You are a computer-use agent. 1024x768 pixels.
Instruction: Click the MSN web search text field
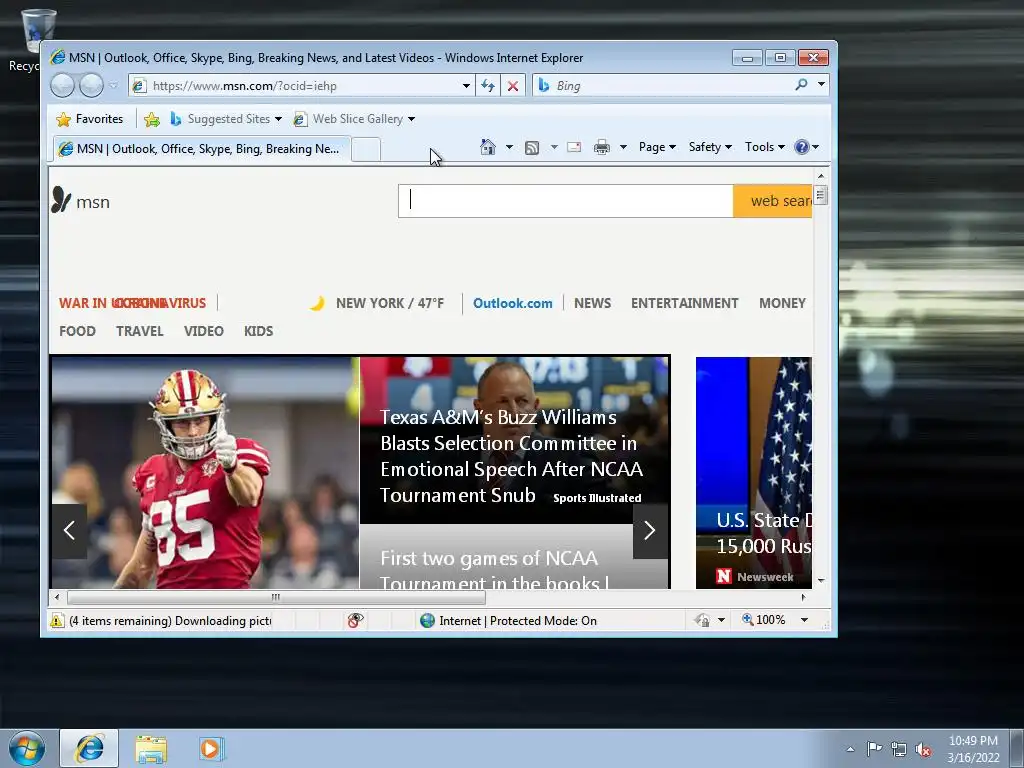coord(566,200)
